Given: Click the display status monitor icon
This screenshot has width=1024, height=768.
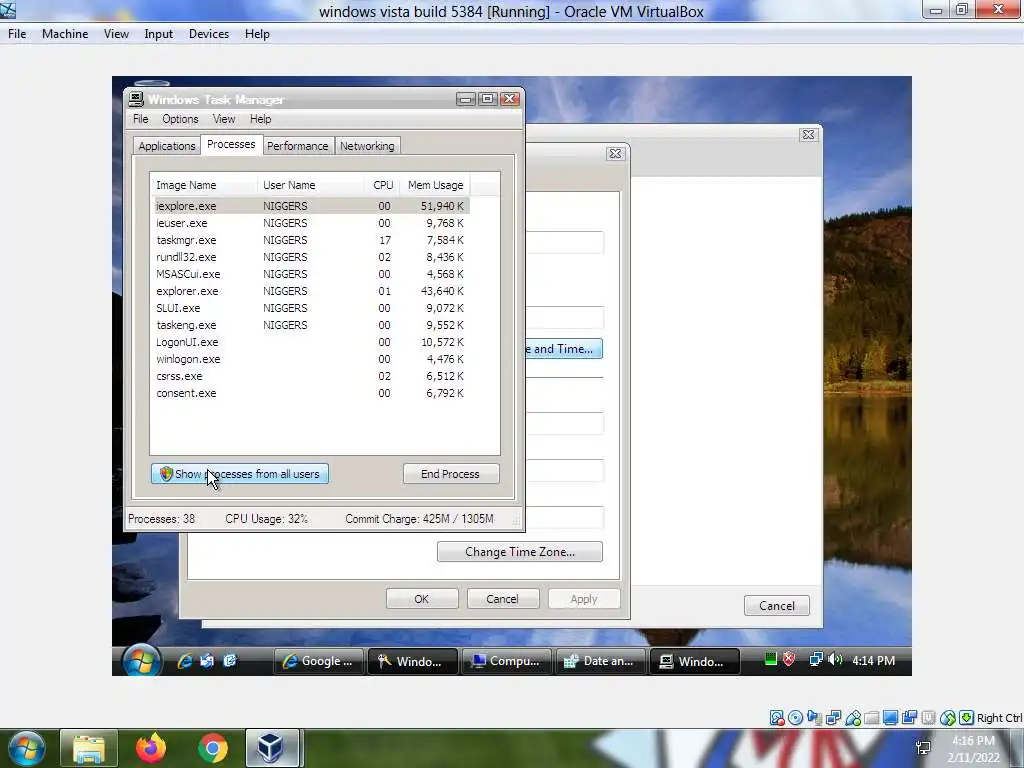Looking at the screenshot, I should coord(891,718).
